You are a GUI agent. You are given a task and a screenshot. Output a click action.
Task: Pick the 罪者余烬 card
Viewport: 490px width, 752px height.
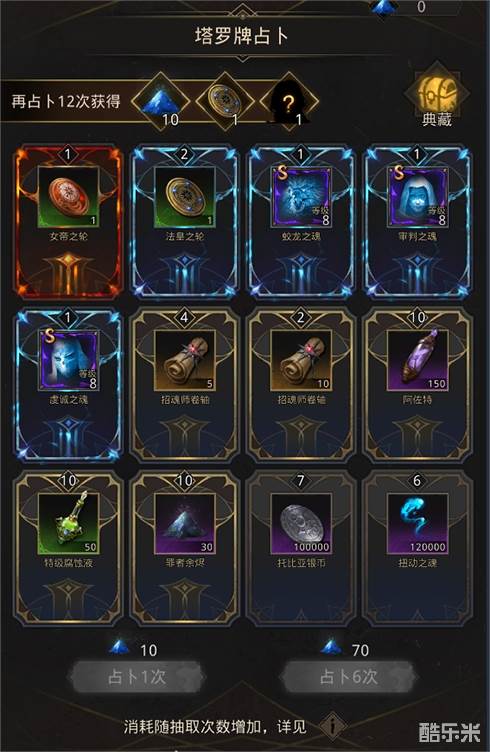click(184, 548)
